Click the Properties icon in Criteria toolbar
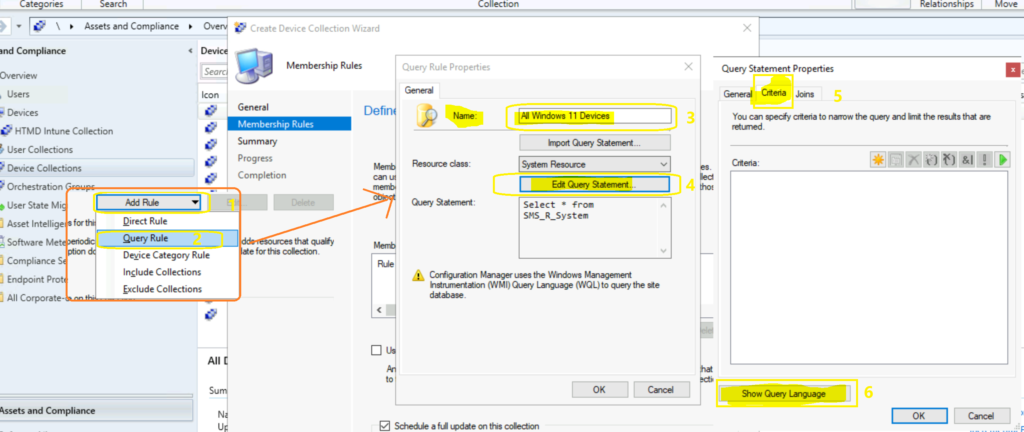1024x432 pixels. coord(894,160)
